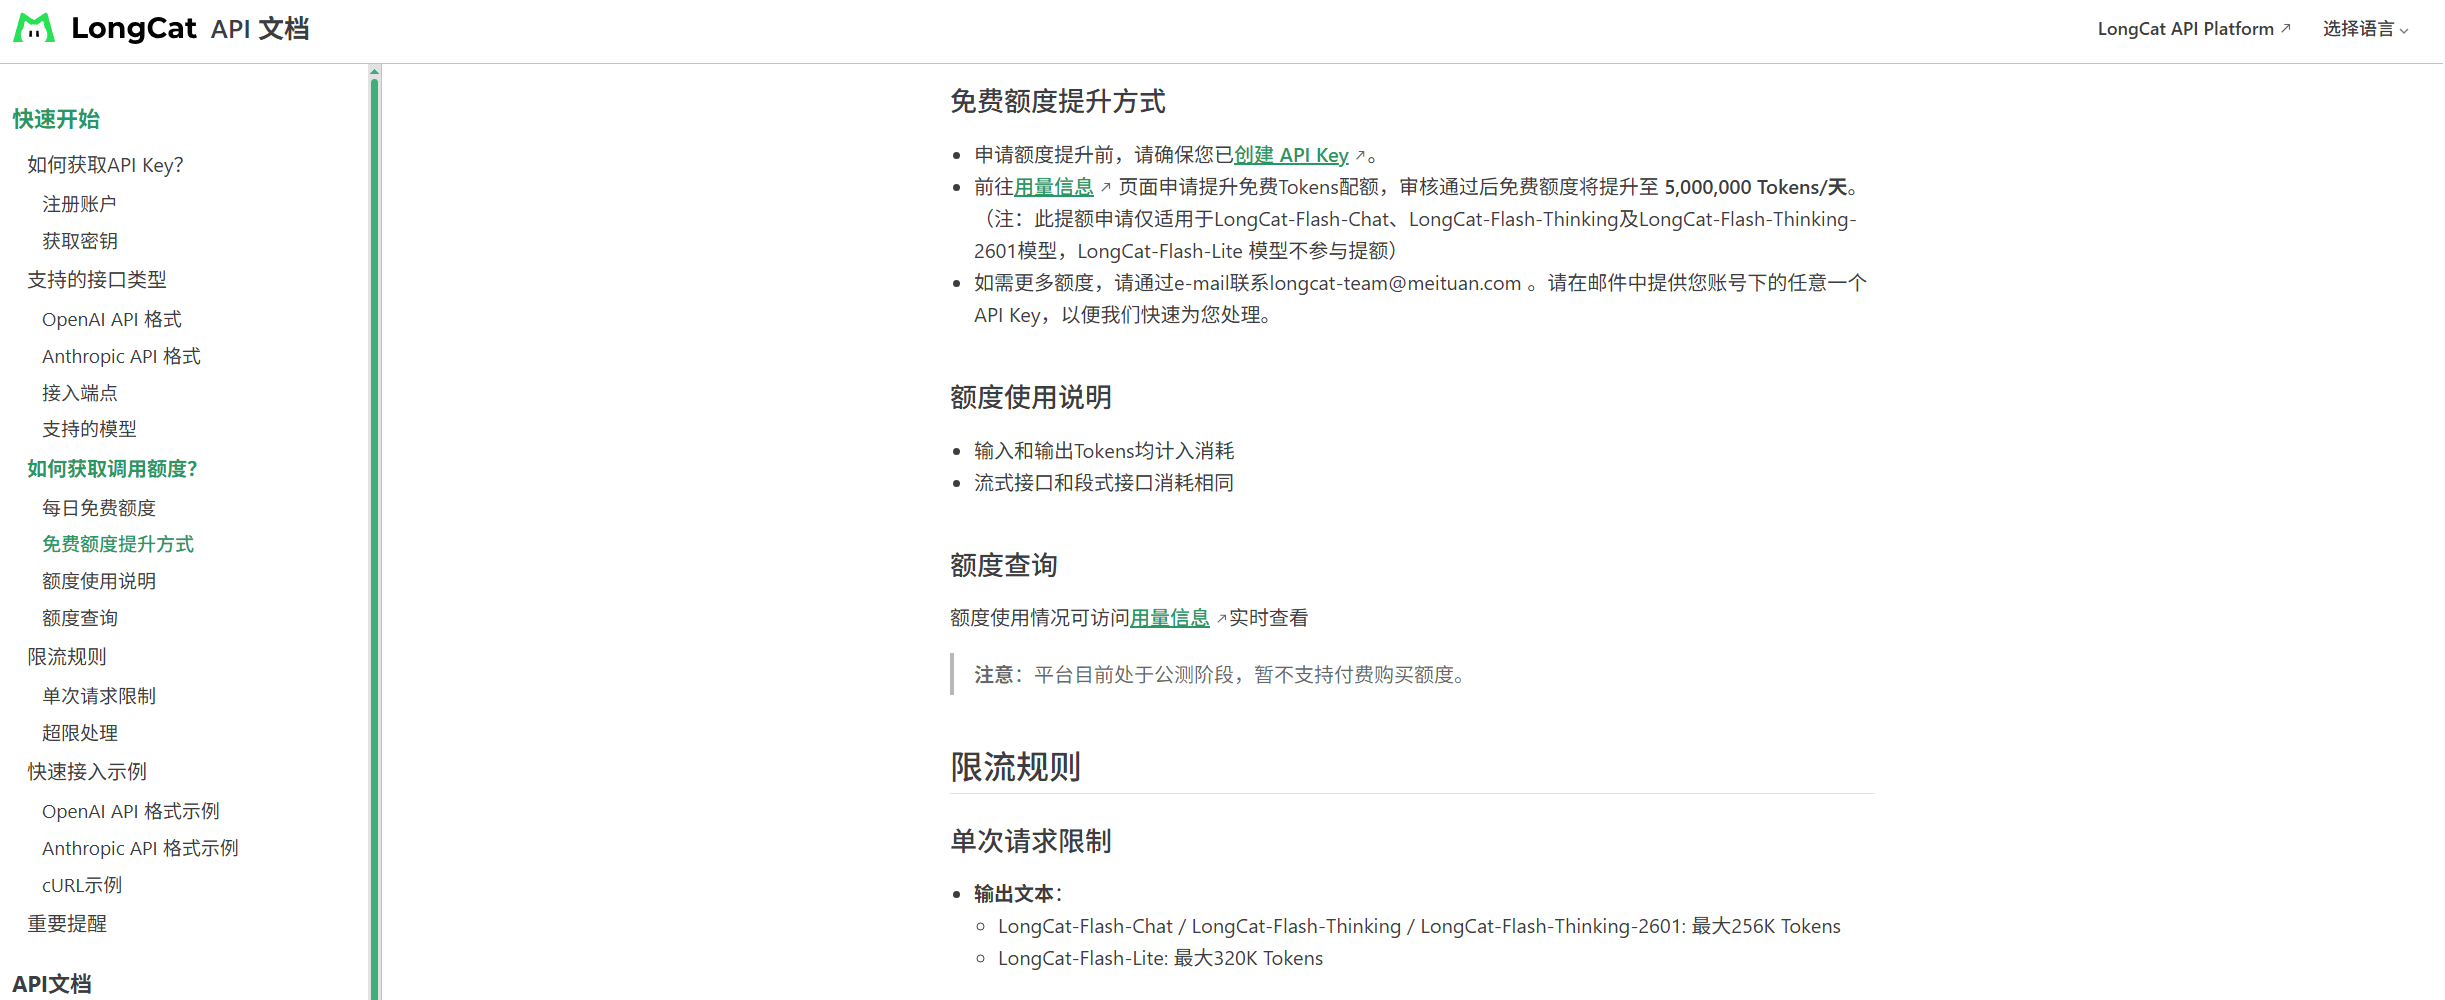The image size is (2445, 1000).
Task: Select 如何获取API Key? in the sidebar
Action: pyautogui.click(x=106, y=164)
